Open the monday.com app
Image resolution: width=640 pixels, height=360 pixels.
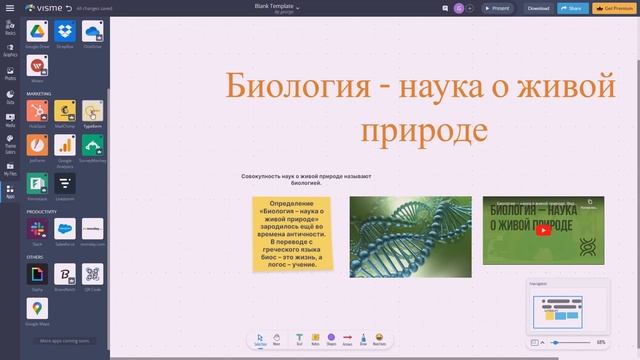93,229
